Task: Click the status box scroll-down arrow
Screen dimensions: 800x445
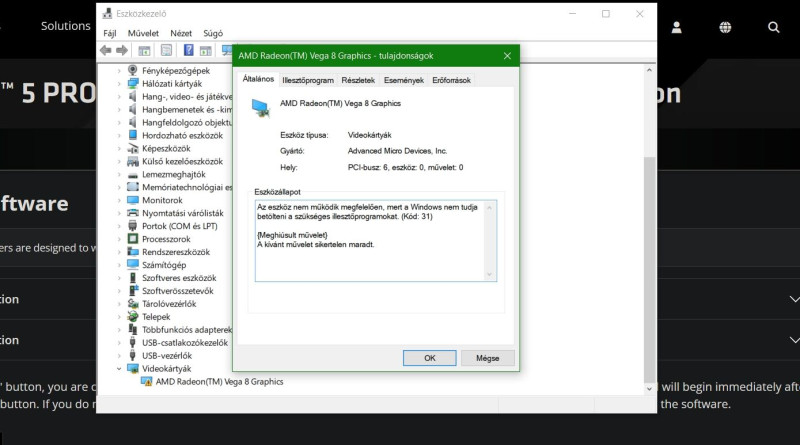Action: pyautogui.click(x=489, y=275)
